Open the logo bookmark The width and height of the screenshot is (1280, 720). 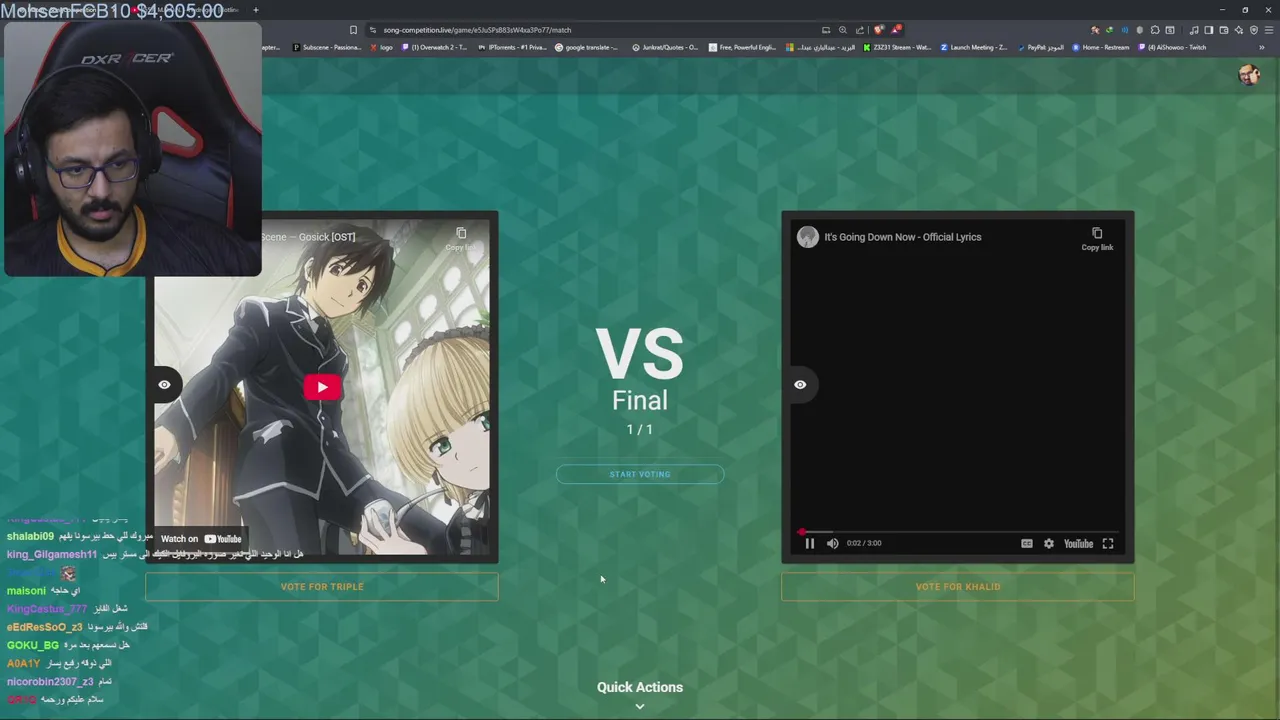point(381,47)
